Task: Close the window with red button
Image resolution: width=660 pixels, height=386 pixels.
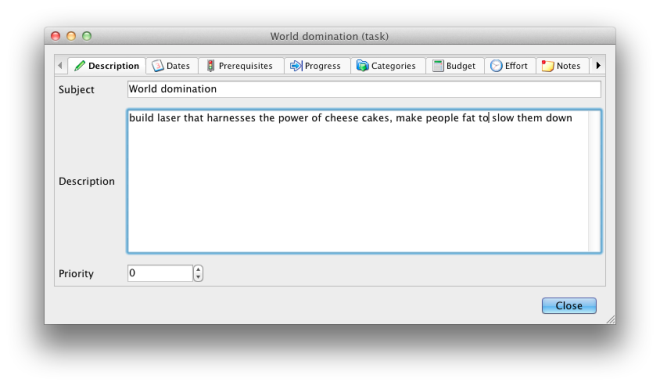Action: 56,36
